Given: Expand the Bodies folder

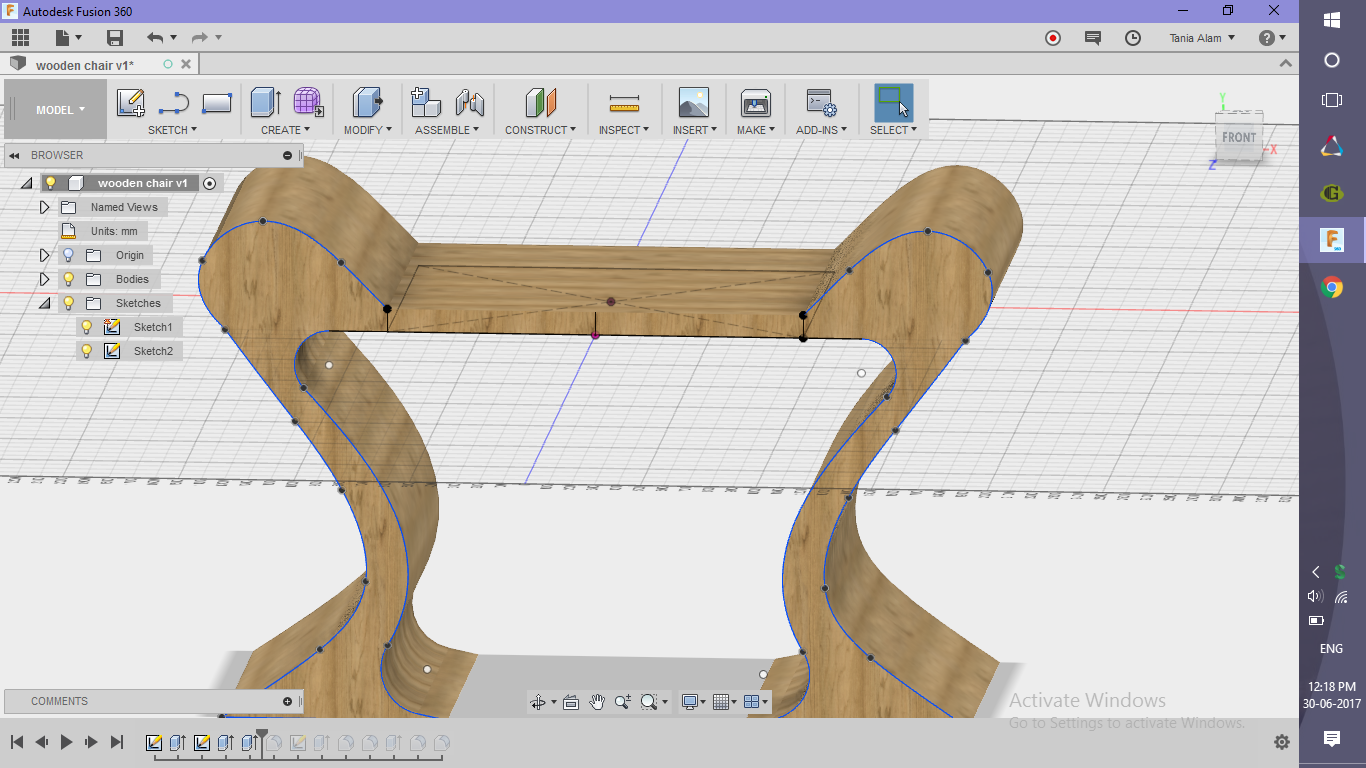Looking at the screenshot, I should (44, 279).
